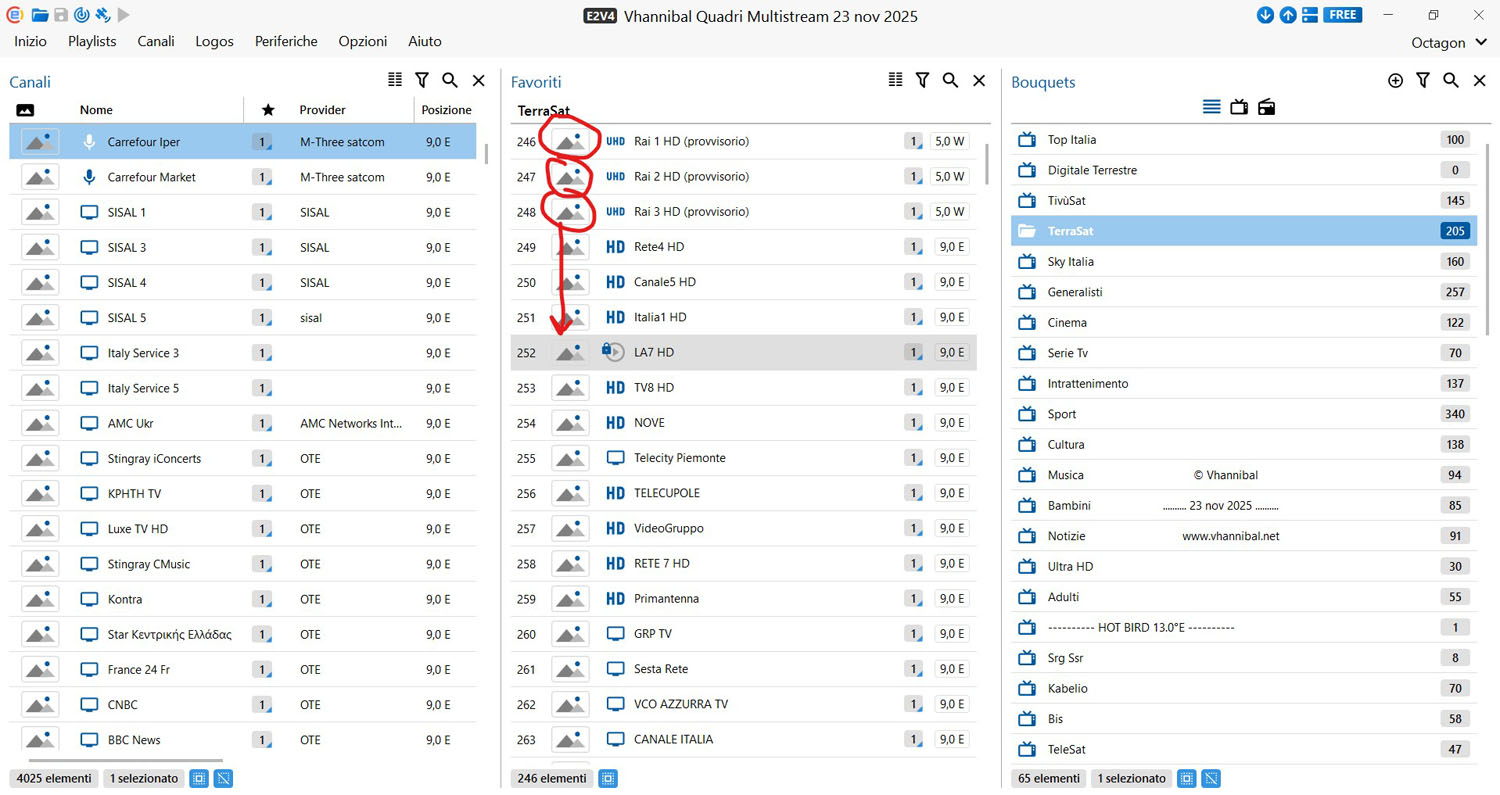
Task: Open the Aiuto menu
Action: (425, 41)
